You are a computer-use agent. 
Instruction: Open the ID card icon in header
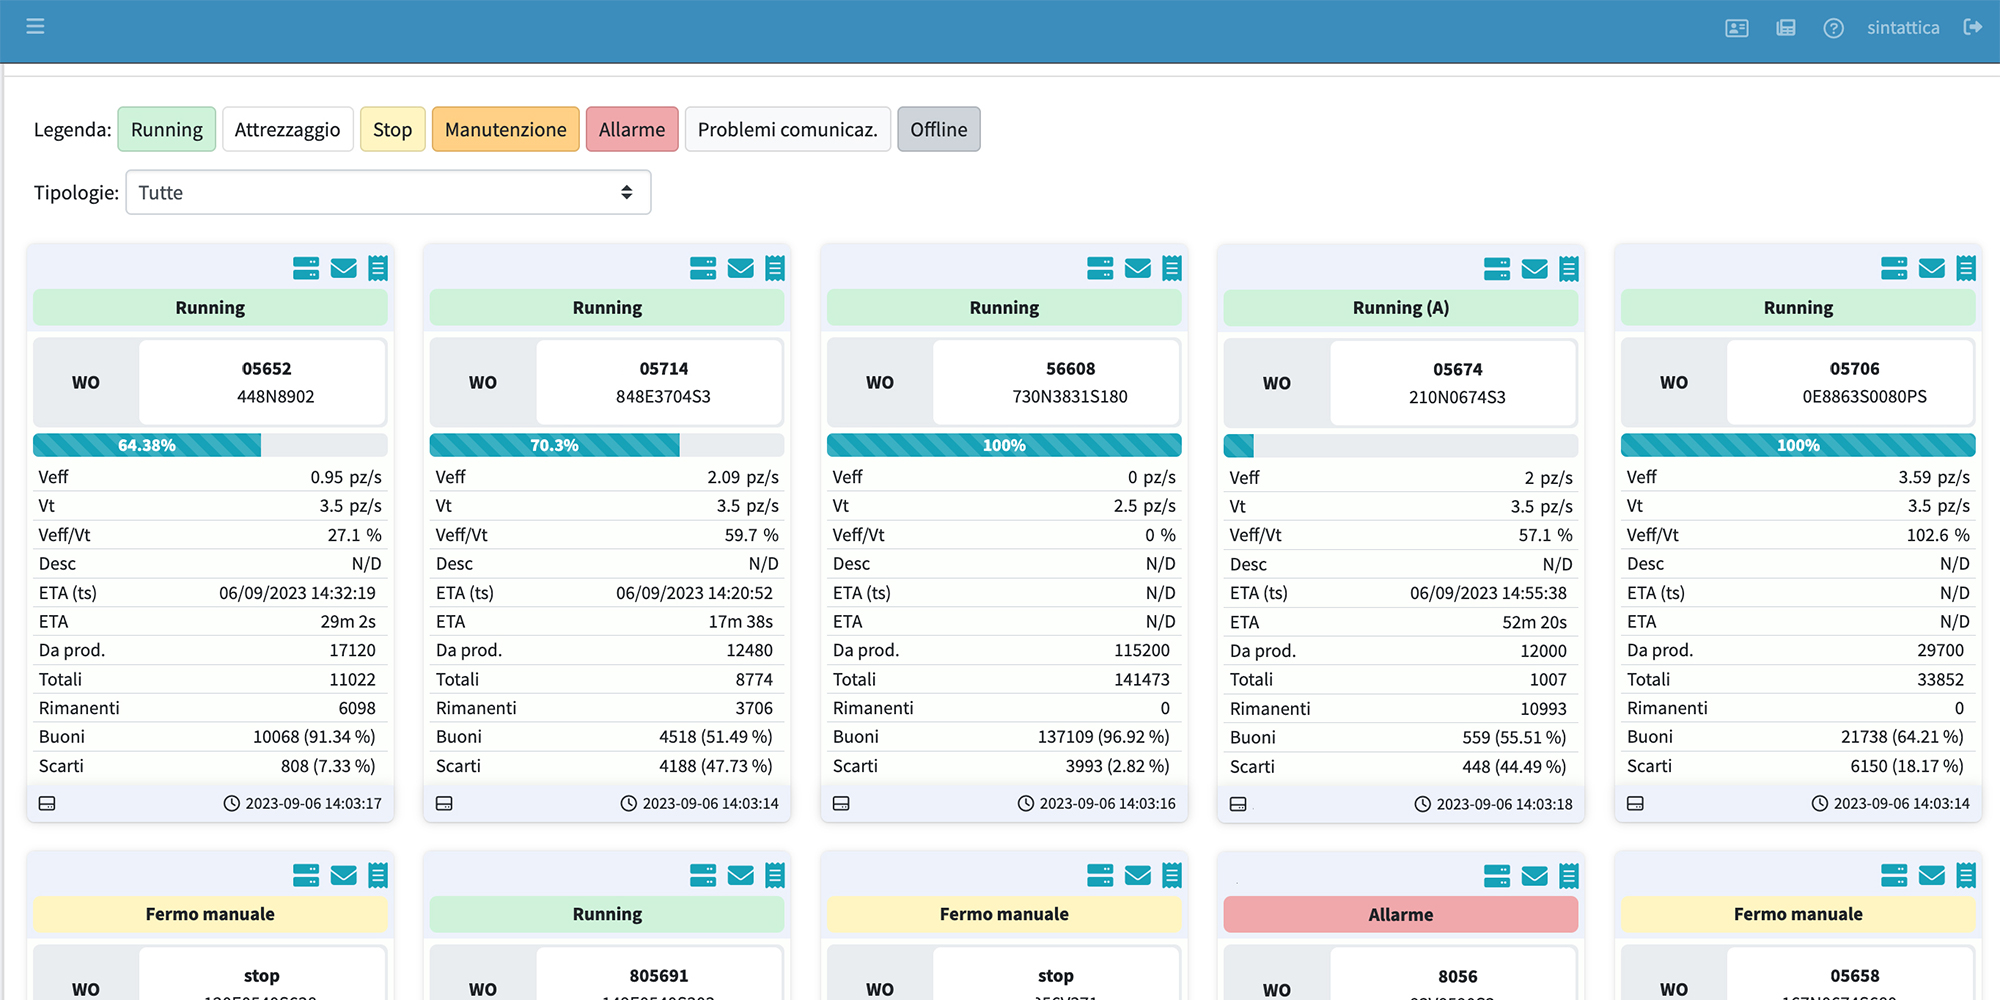1737,28
